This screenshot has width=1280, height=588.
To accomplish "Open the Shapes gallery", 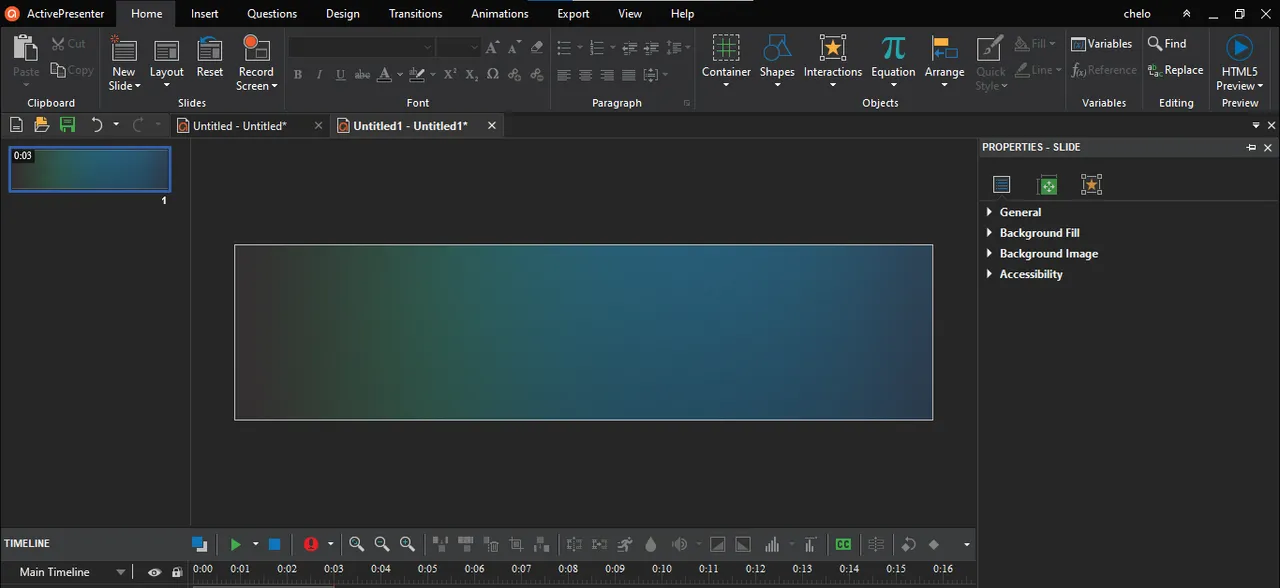I will point(777,62).
